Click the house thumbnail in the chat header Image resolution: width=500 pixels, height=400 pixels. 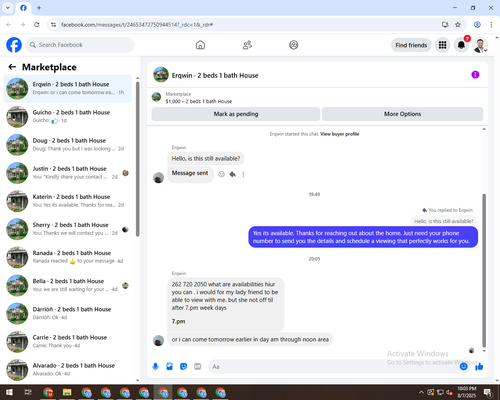[x=161, y=75]
